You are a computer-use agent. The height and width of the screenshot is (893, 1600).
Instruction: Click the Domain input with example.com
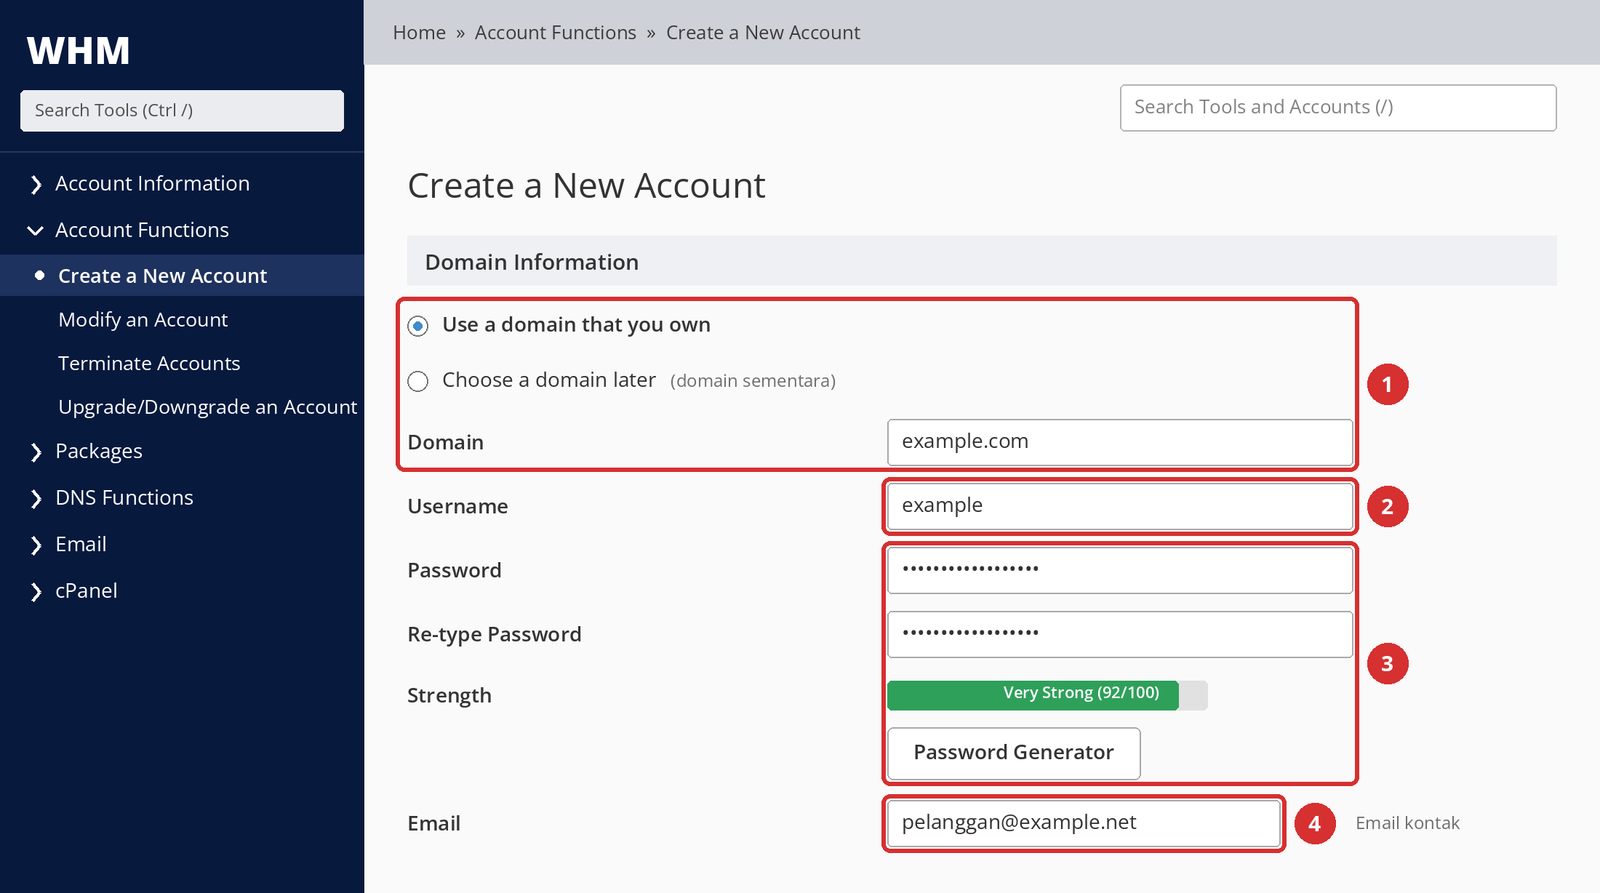(1120, 442)
